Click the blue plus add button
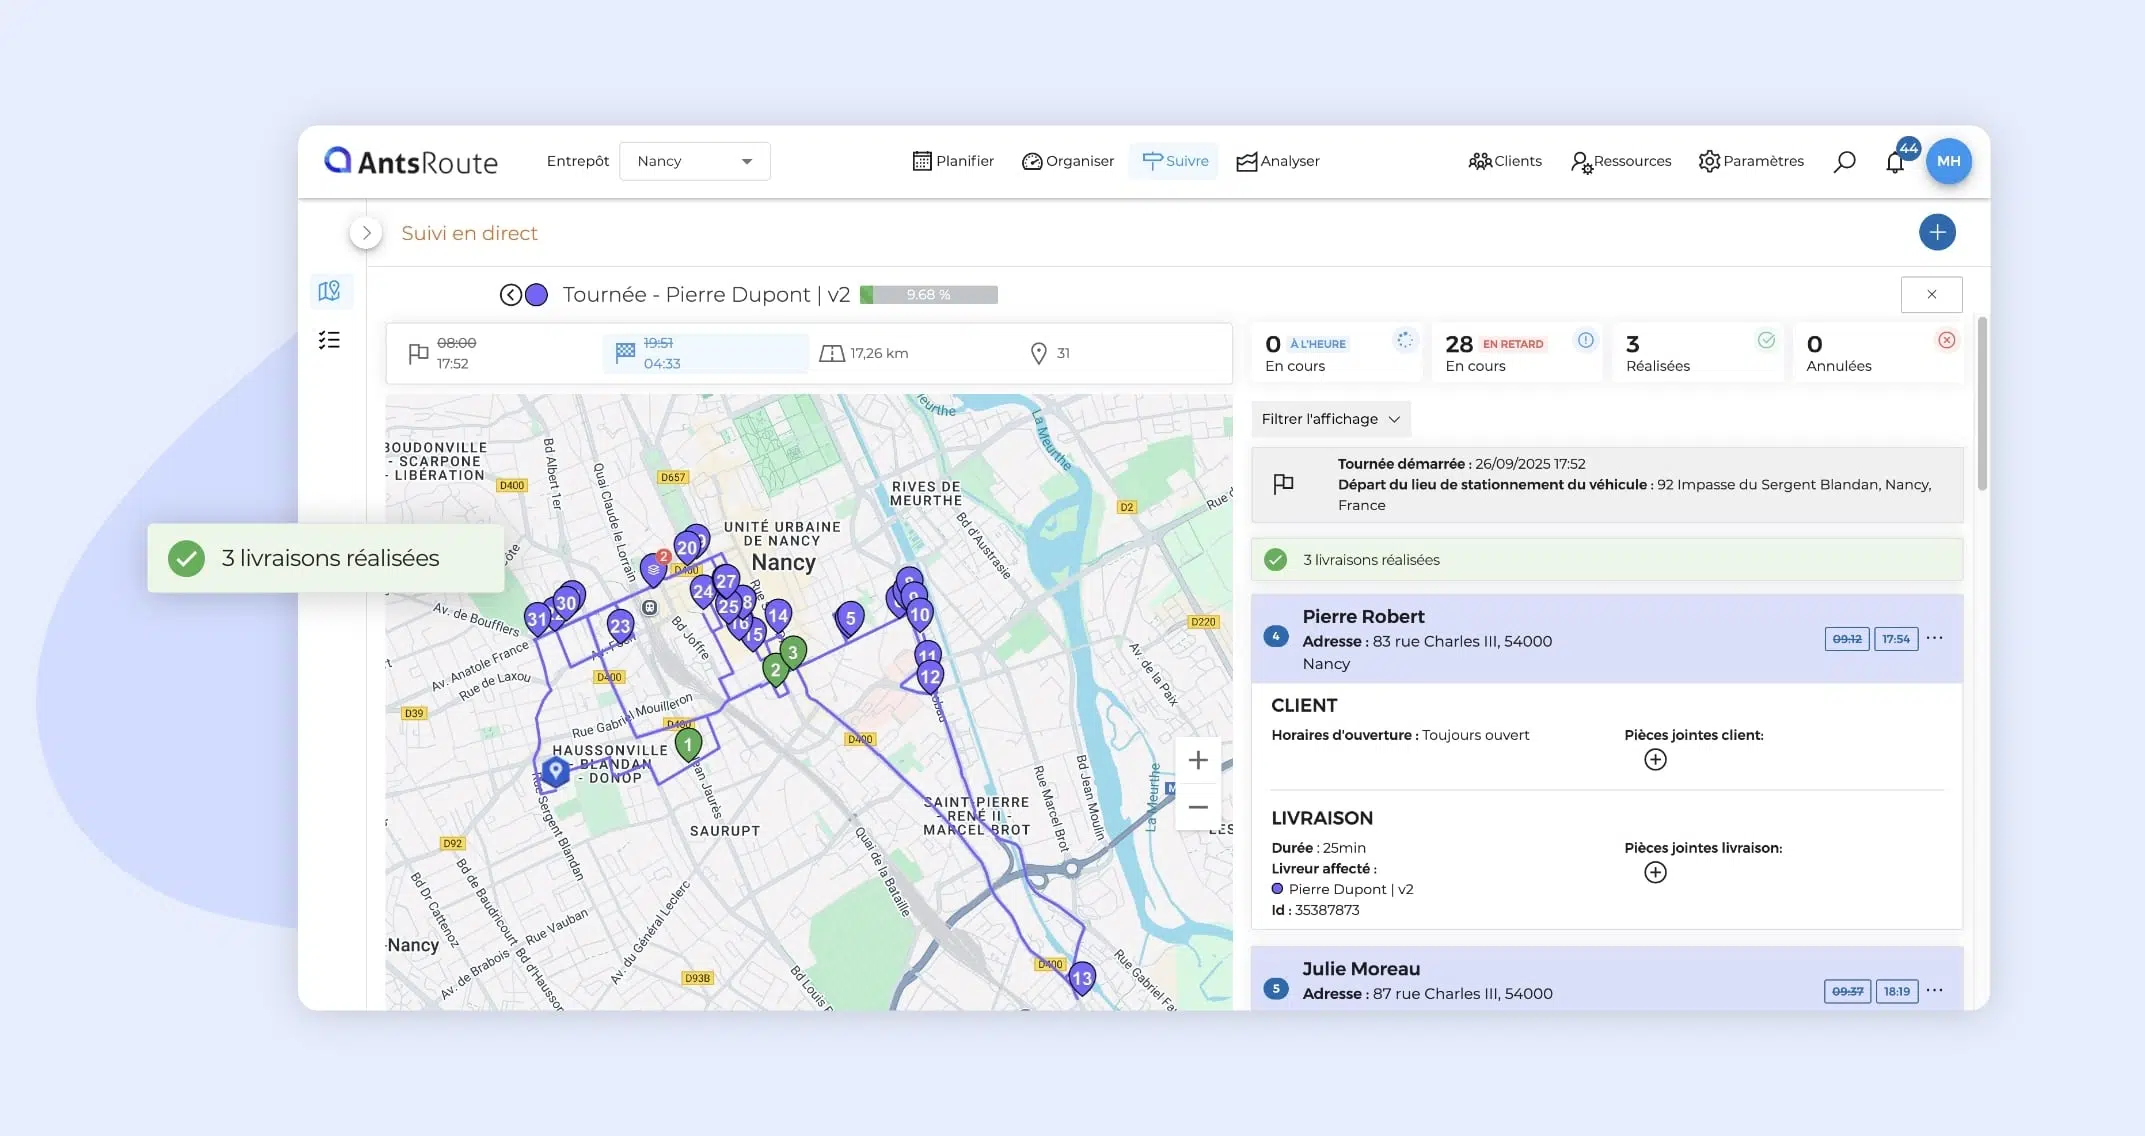This screenshot has height=1136, width=2145. (1937, 232)
